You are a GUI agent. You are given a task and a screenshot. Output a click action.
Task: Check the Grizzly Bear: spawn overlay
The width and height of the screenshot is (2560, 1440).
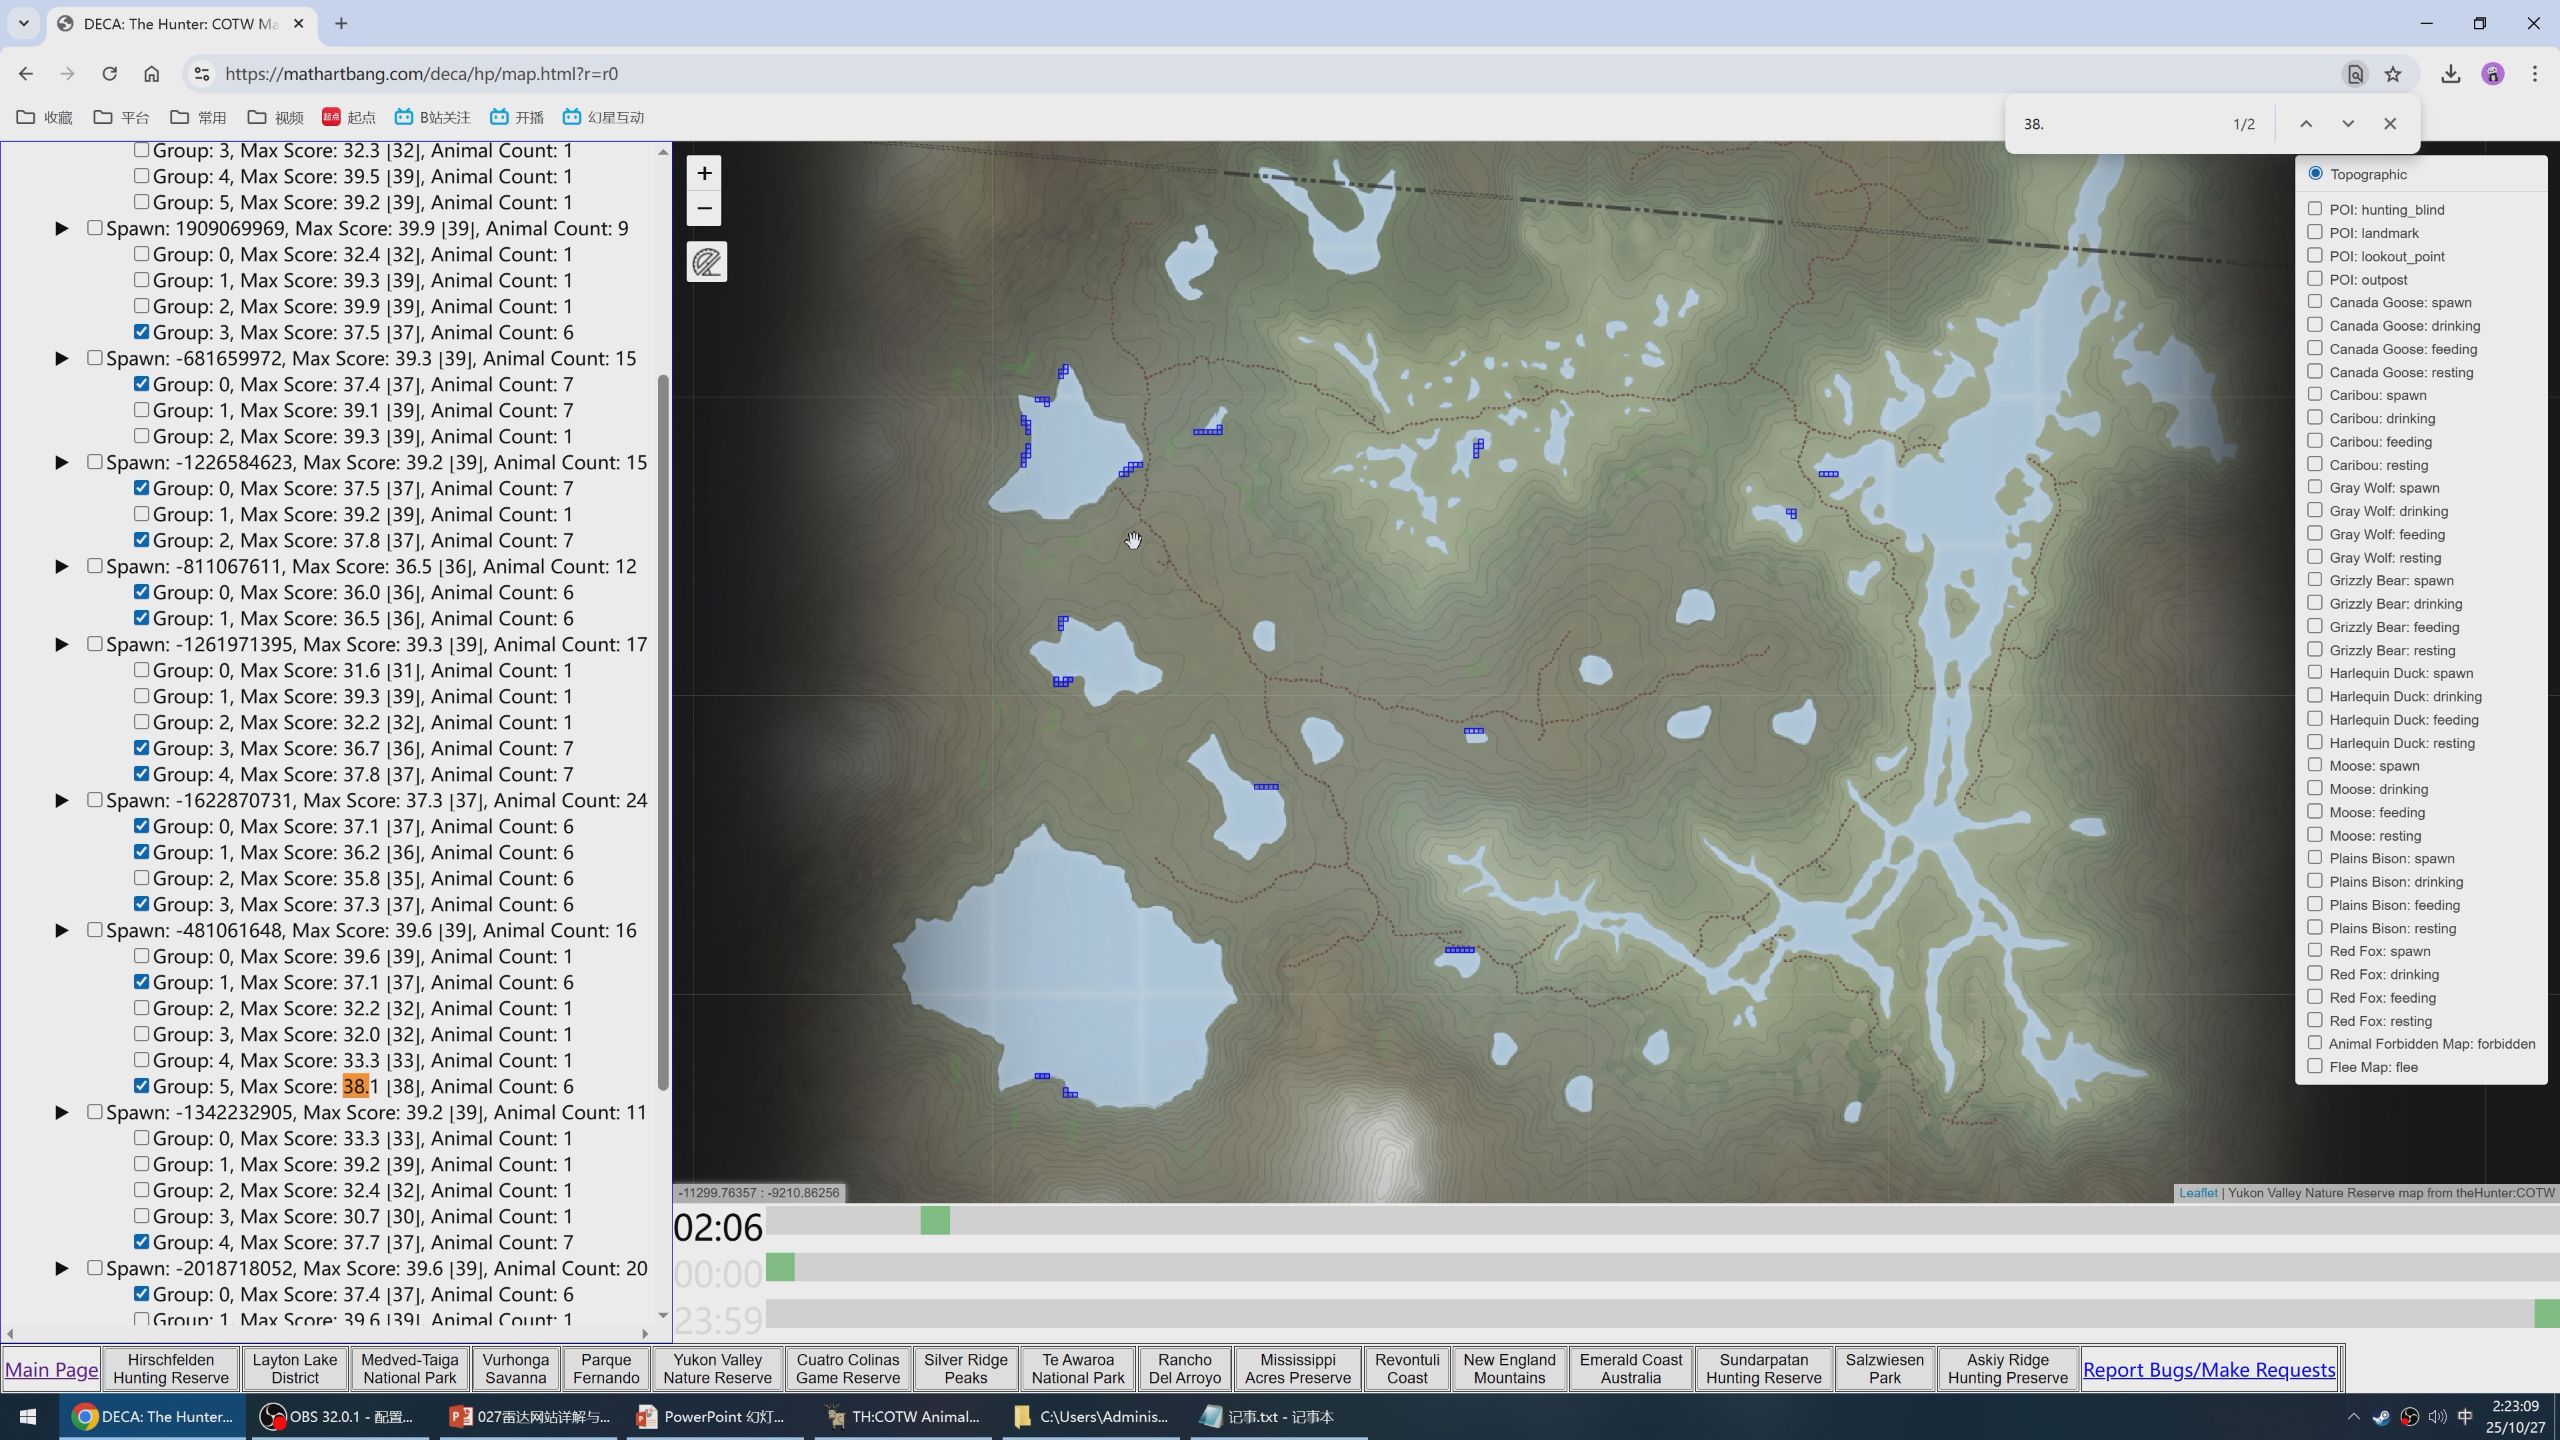2314,580
